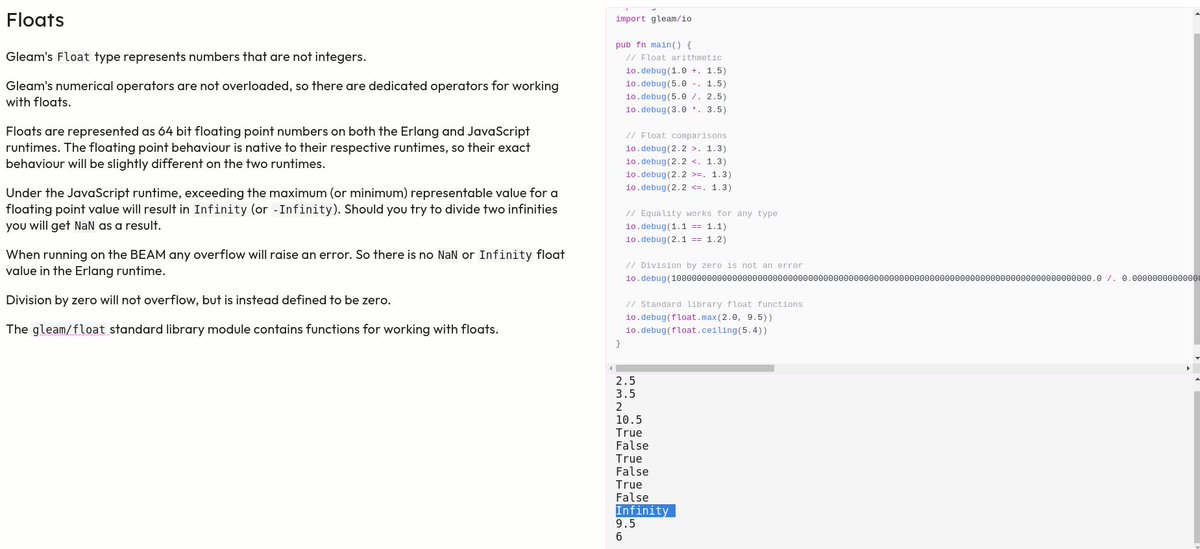1200x549 pixels.
Task: Click the 'io.debug(5.0 /. 2.5)' line
Action: point(676,97)
